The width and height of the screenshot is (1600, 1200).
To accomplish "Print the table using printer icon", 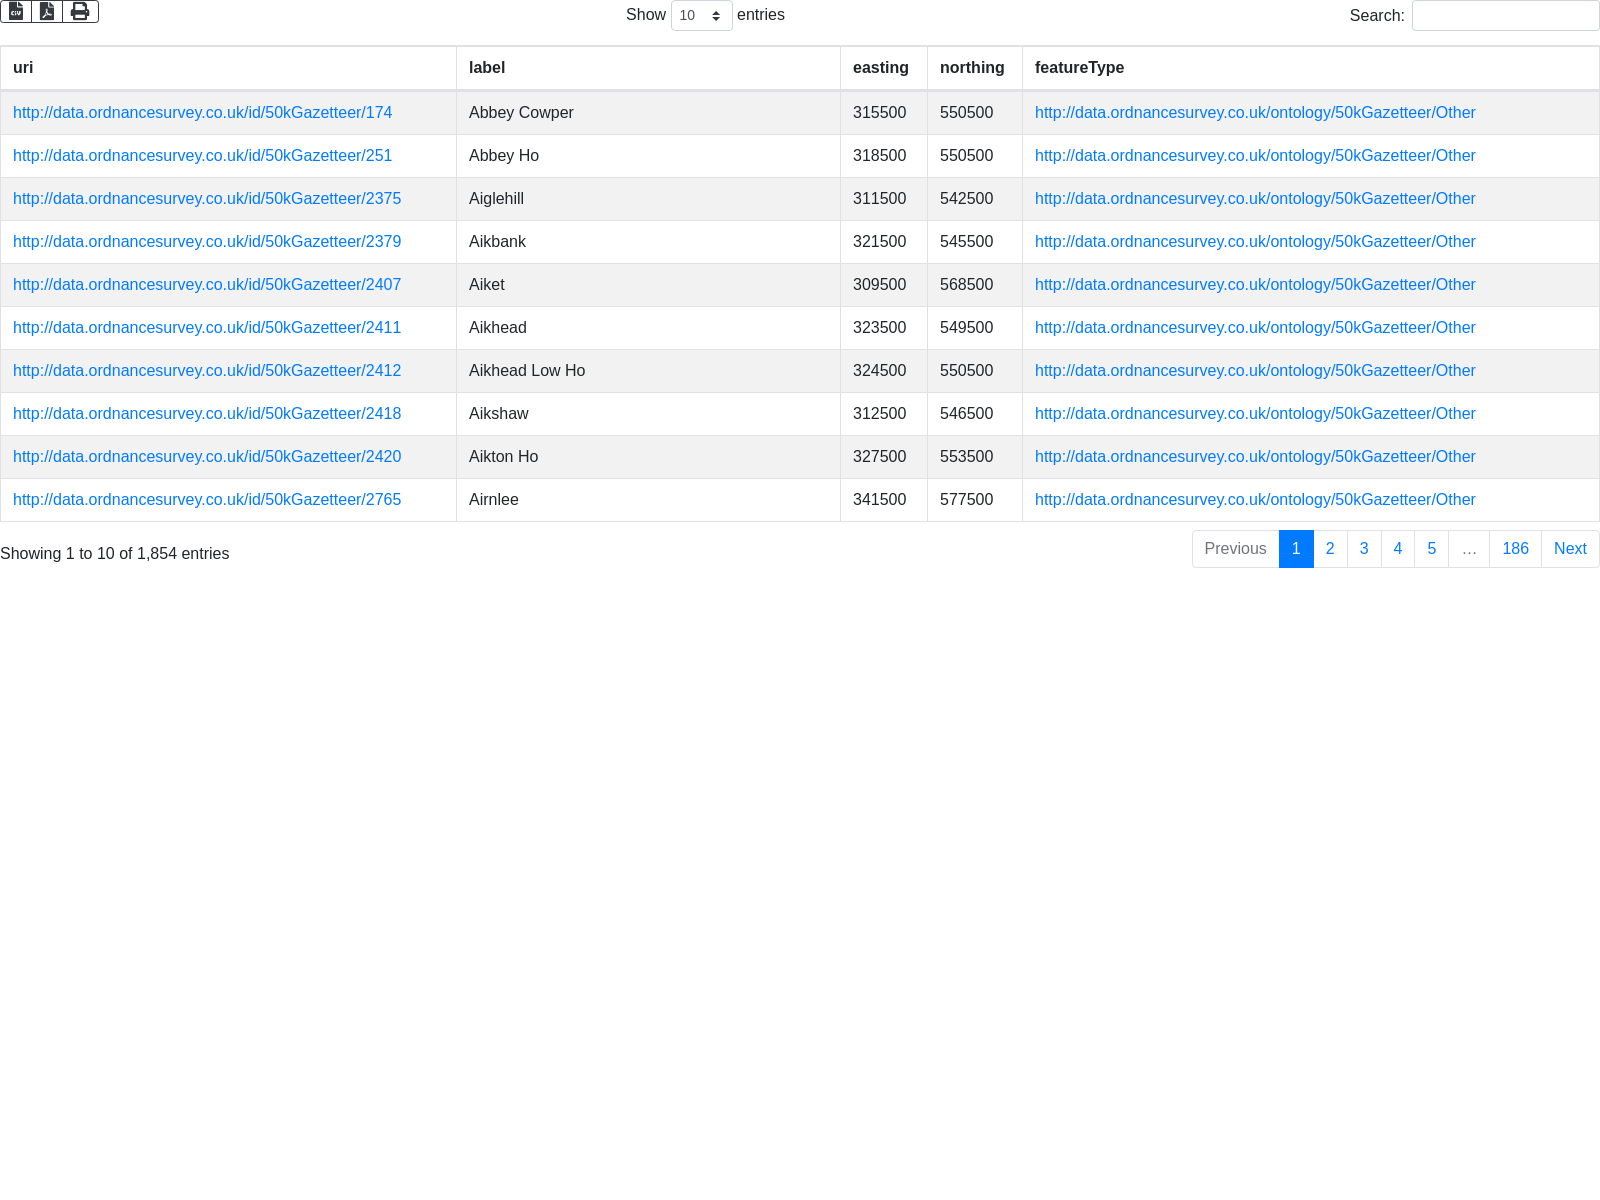I will tap(80, 11).
